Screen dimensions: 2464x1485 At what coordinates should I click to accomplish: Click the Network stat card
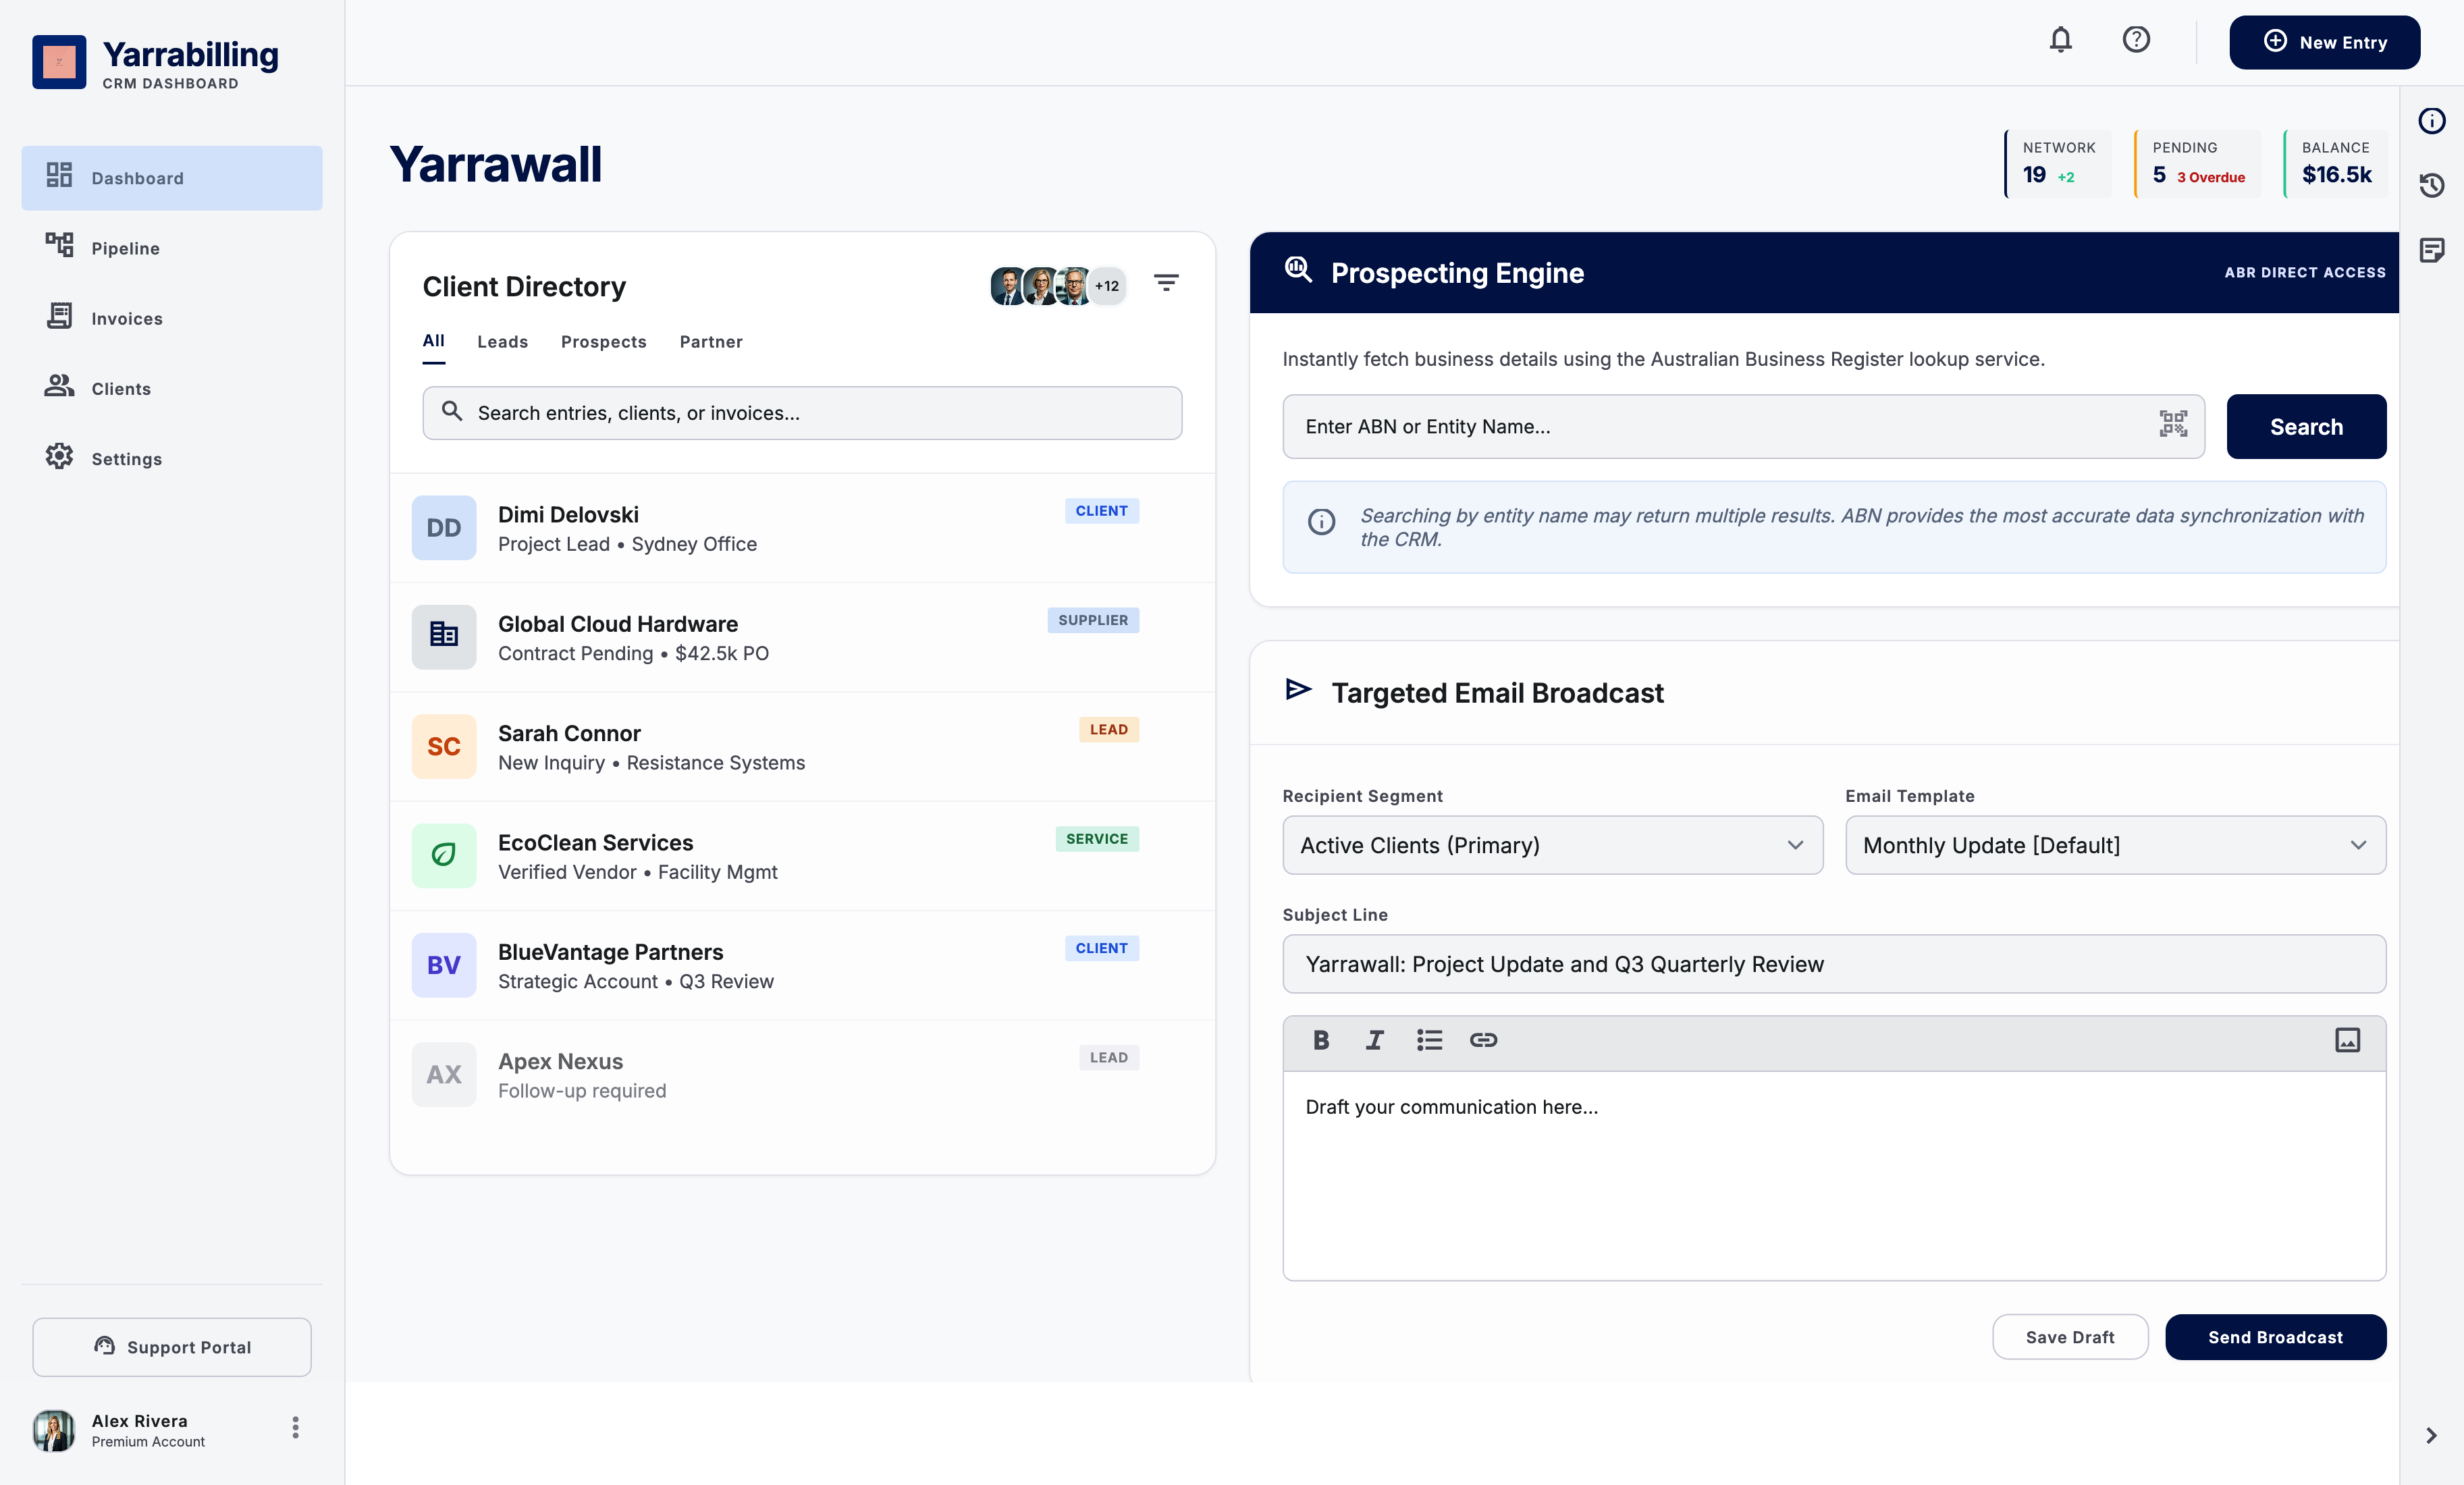click(x=2058, y=163)
